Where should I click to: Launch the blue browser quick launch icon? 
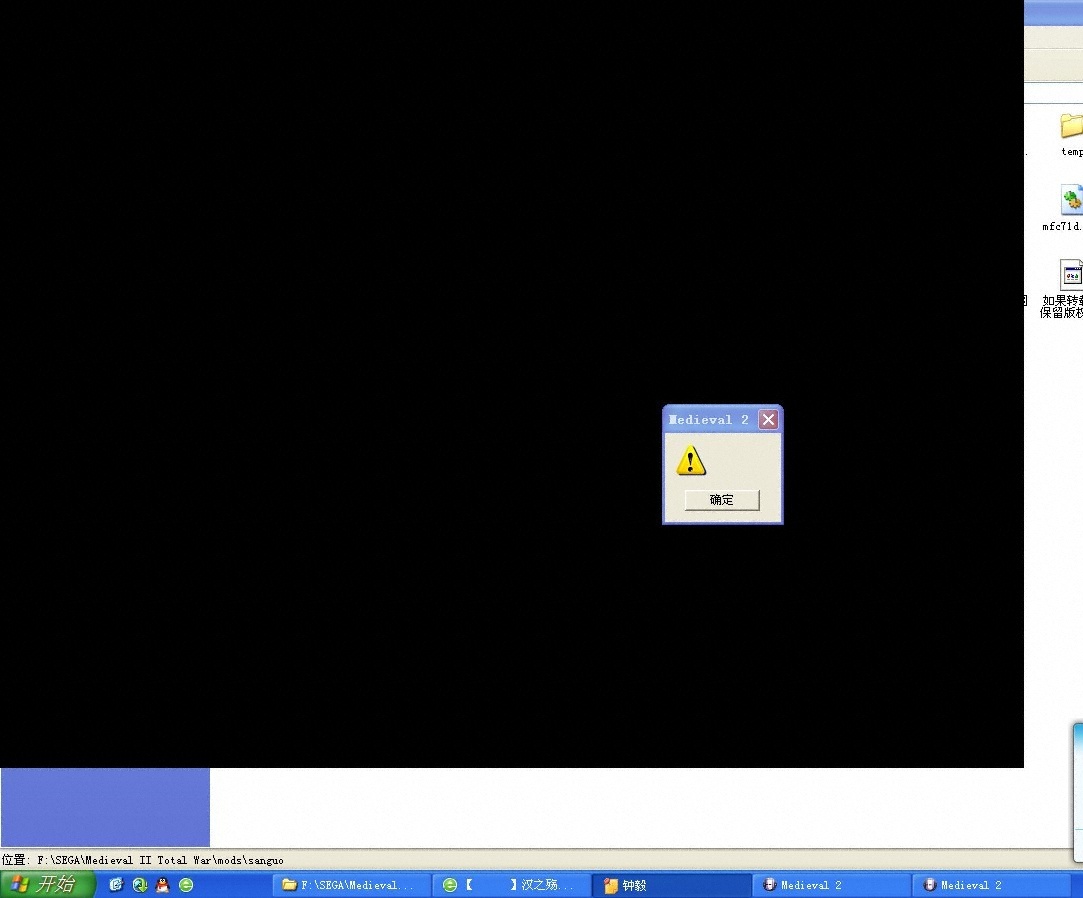pos(116,885)
